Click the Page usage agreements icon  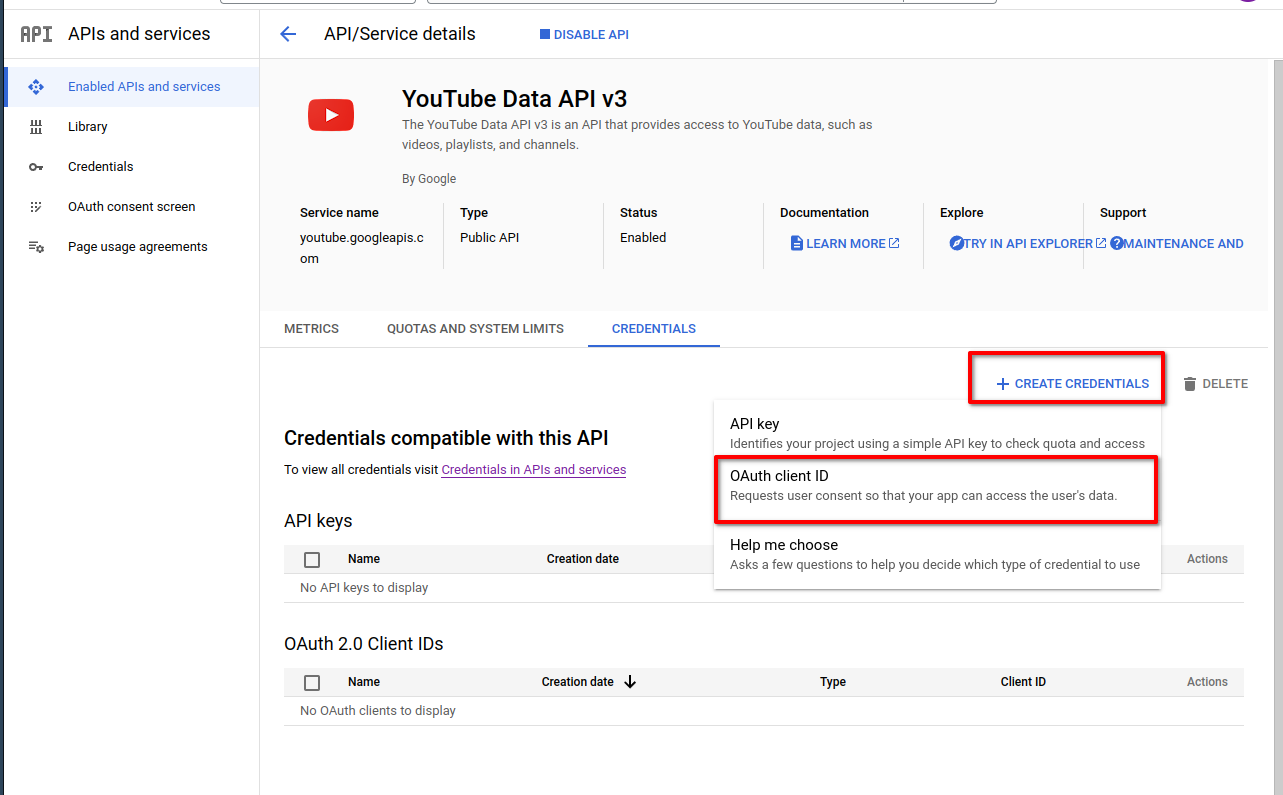coord(36,247)
